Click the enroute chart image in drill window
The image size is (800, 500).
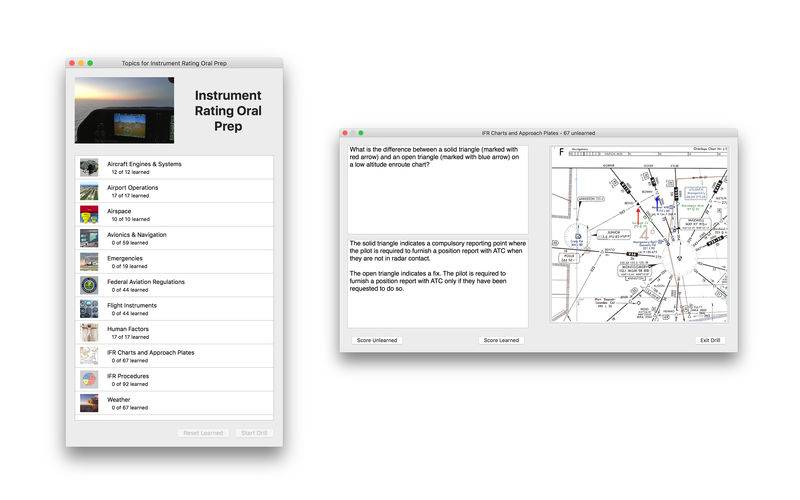coord(639,234)
